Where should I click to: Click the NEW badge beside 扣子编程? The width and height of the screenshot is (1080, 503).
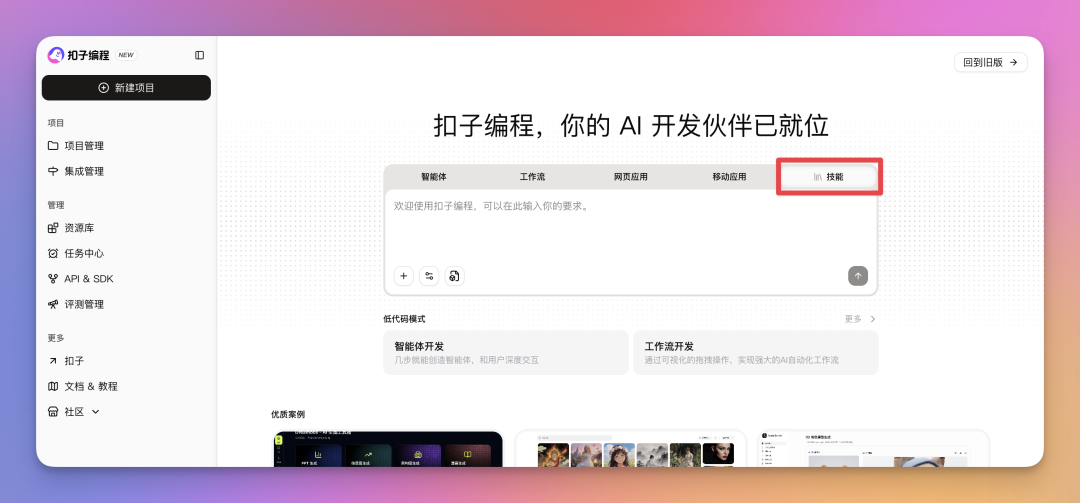(125, 55)
